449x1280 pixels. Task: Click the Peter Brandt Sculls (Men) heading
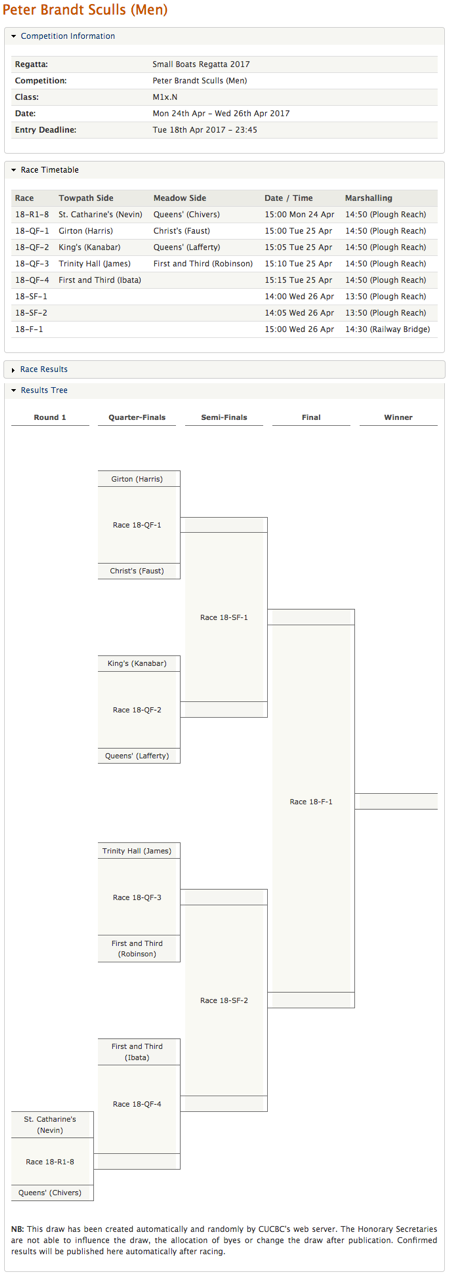tap(87, 11)
